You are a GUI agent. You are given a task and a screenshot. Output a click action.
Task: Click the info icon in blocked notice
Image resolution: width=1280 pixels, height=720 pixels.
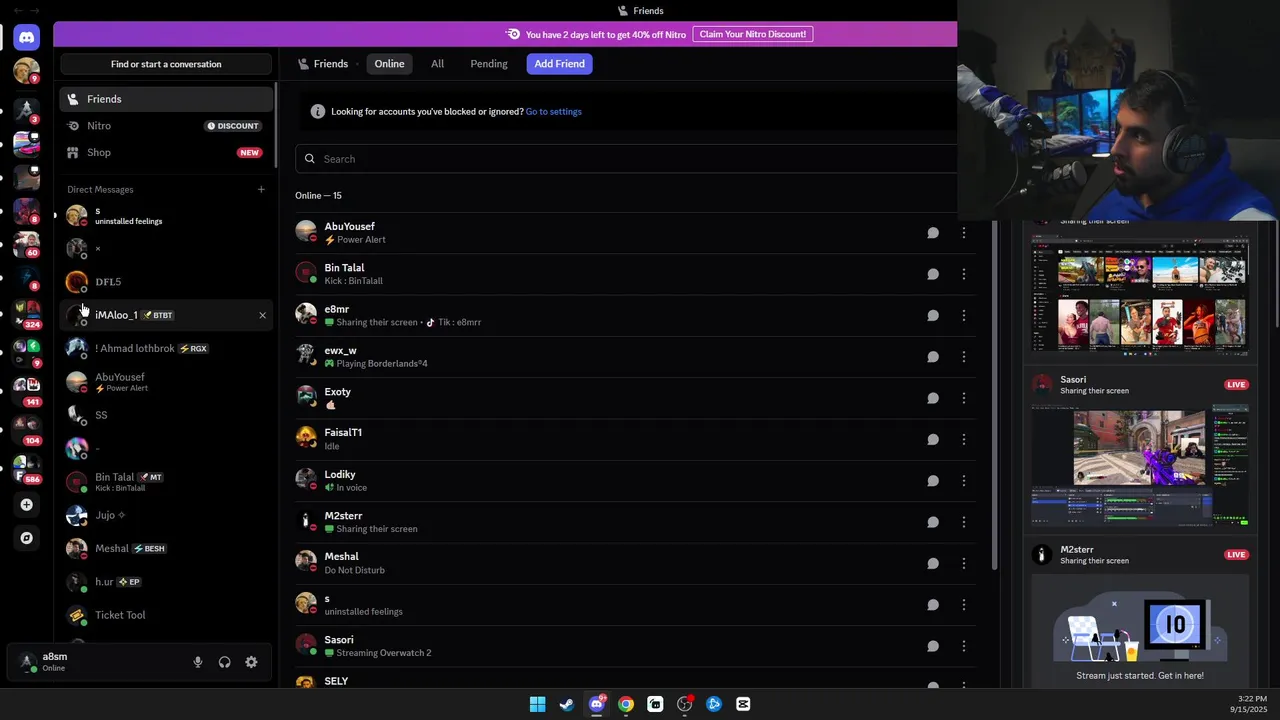318,111
